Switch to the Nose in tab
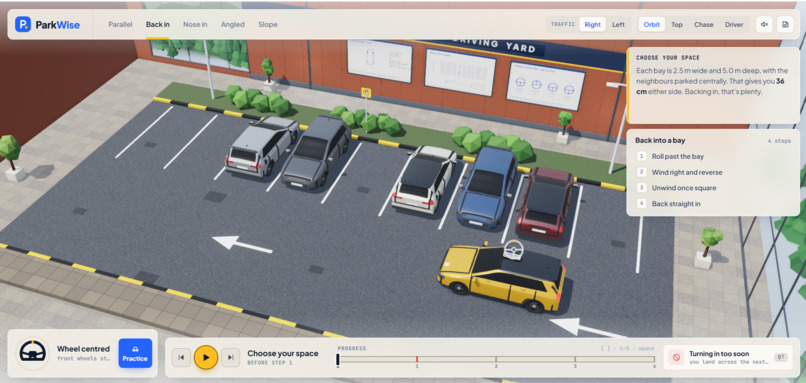The width and height of the screenshot is (806, 383). pyautogui.click(x=195, y=24)
